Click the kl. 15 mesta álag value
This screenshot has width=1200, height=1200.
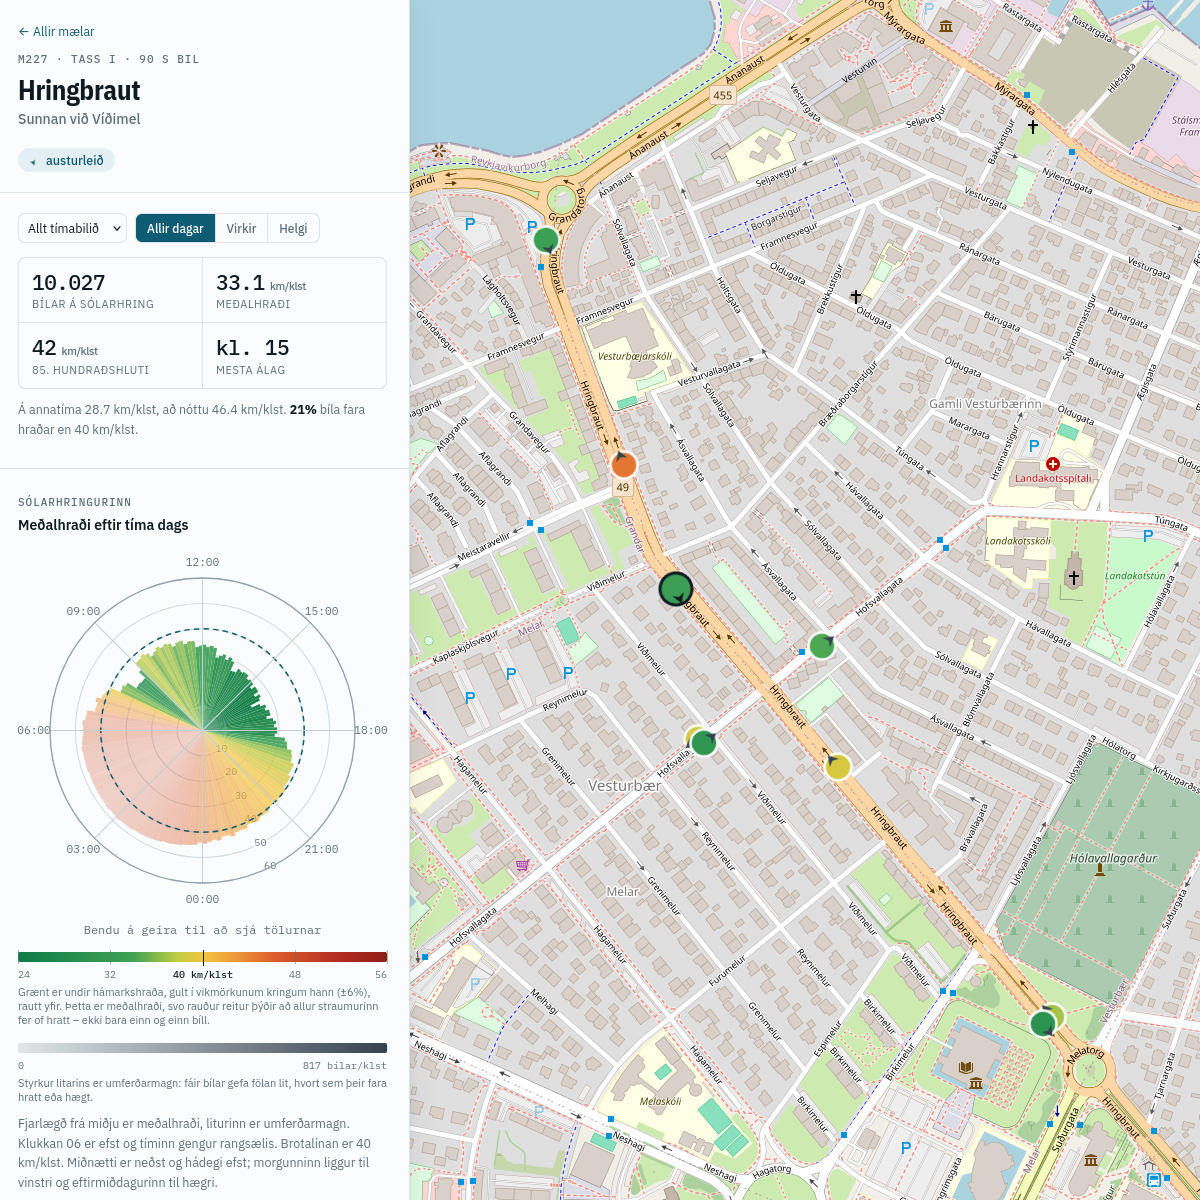click(253, 348)
